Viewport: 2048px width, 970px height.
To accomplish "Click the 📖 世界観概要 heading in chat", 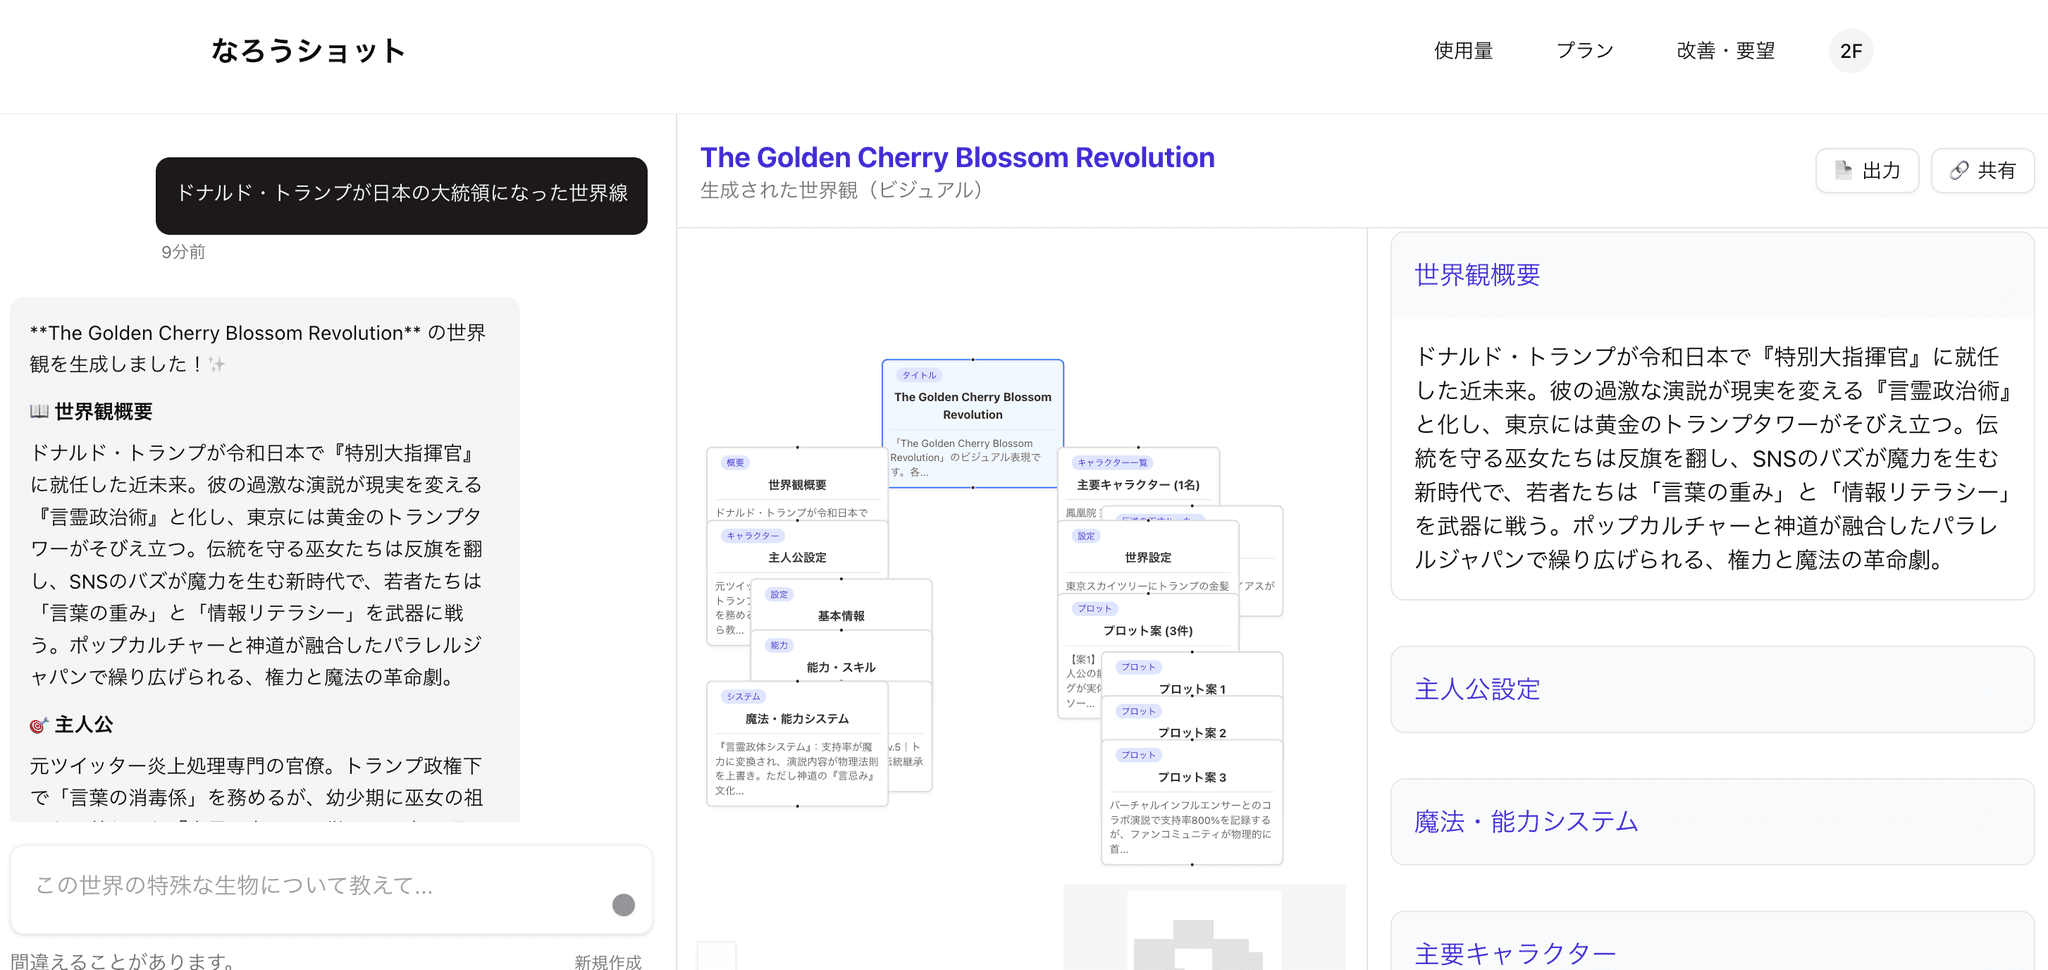I will pyautogui.click(x=91, y=411).
